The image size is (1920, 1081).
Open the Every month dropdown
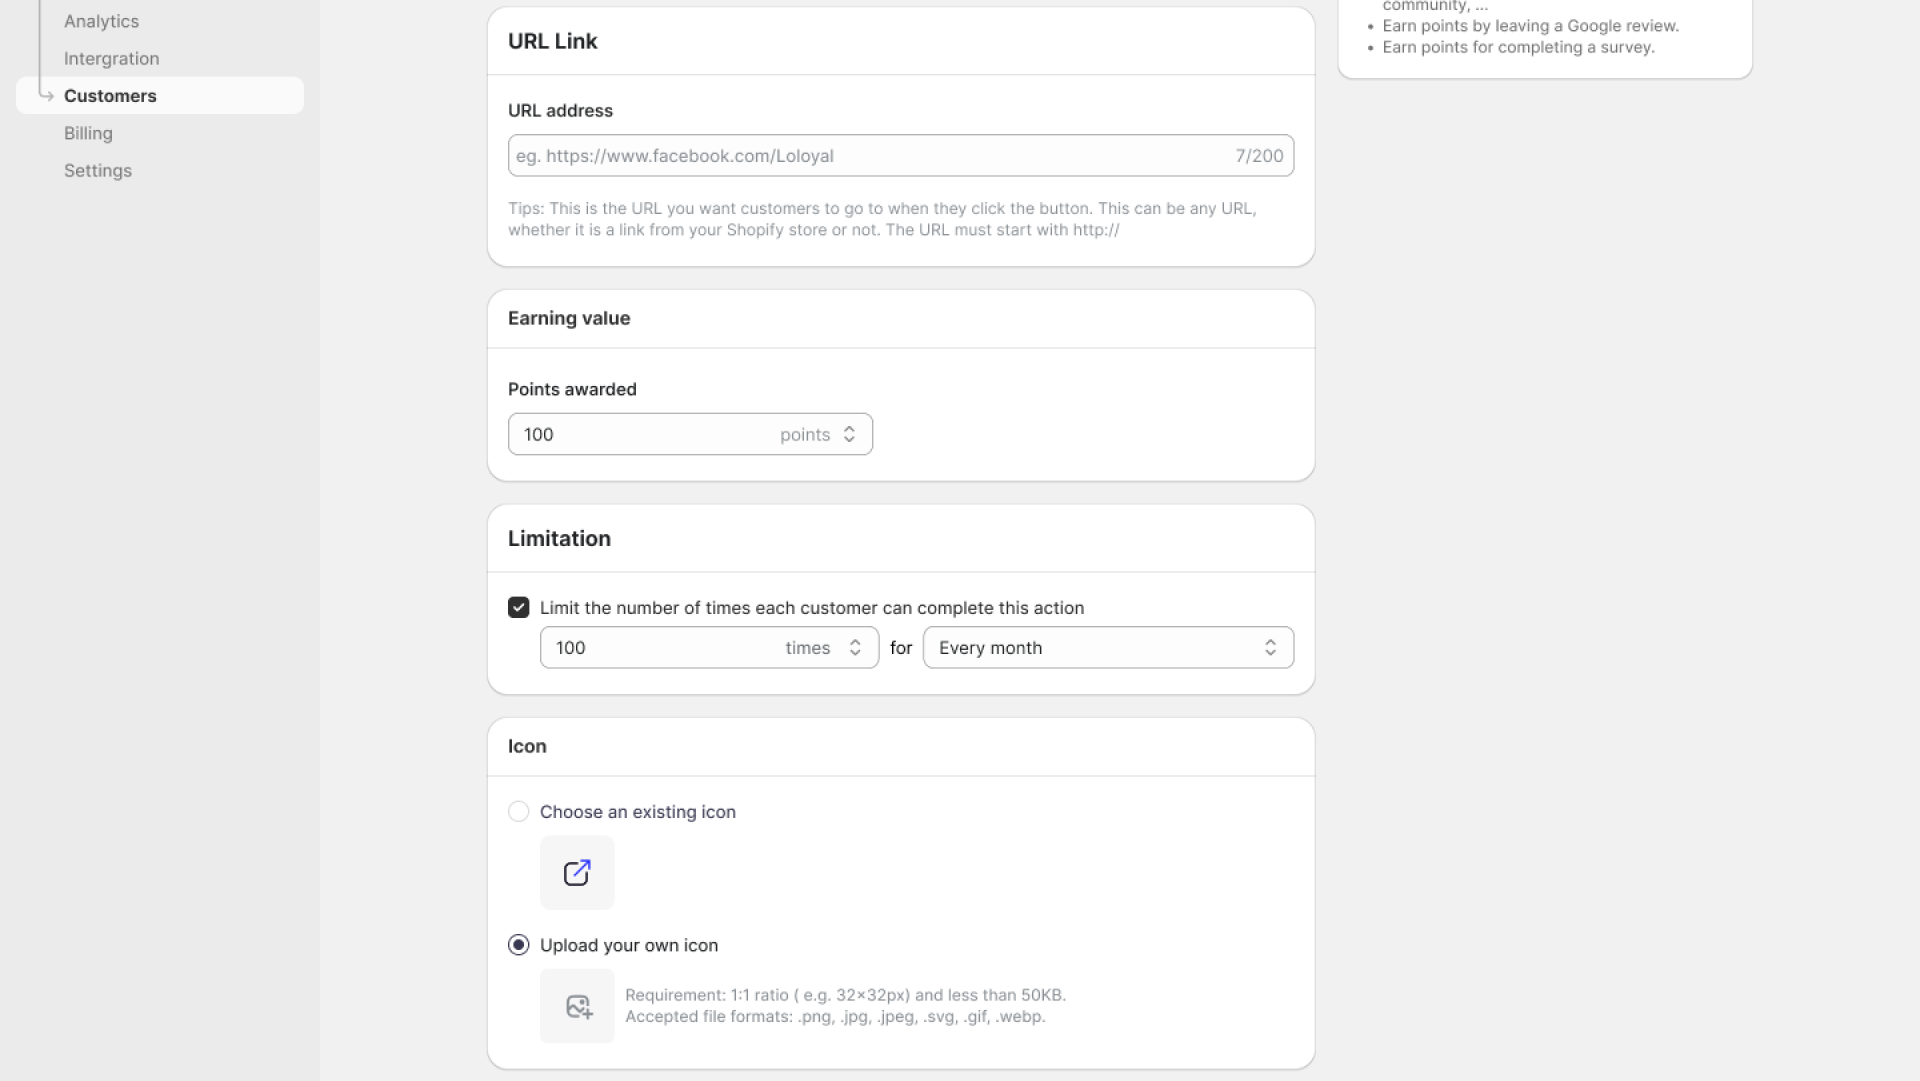pyautogui.click(x=1108, y=647)
